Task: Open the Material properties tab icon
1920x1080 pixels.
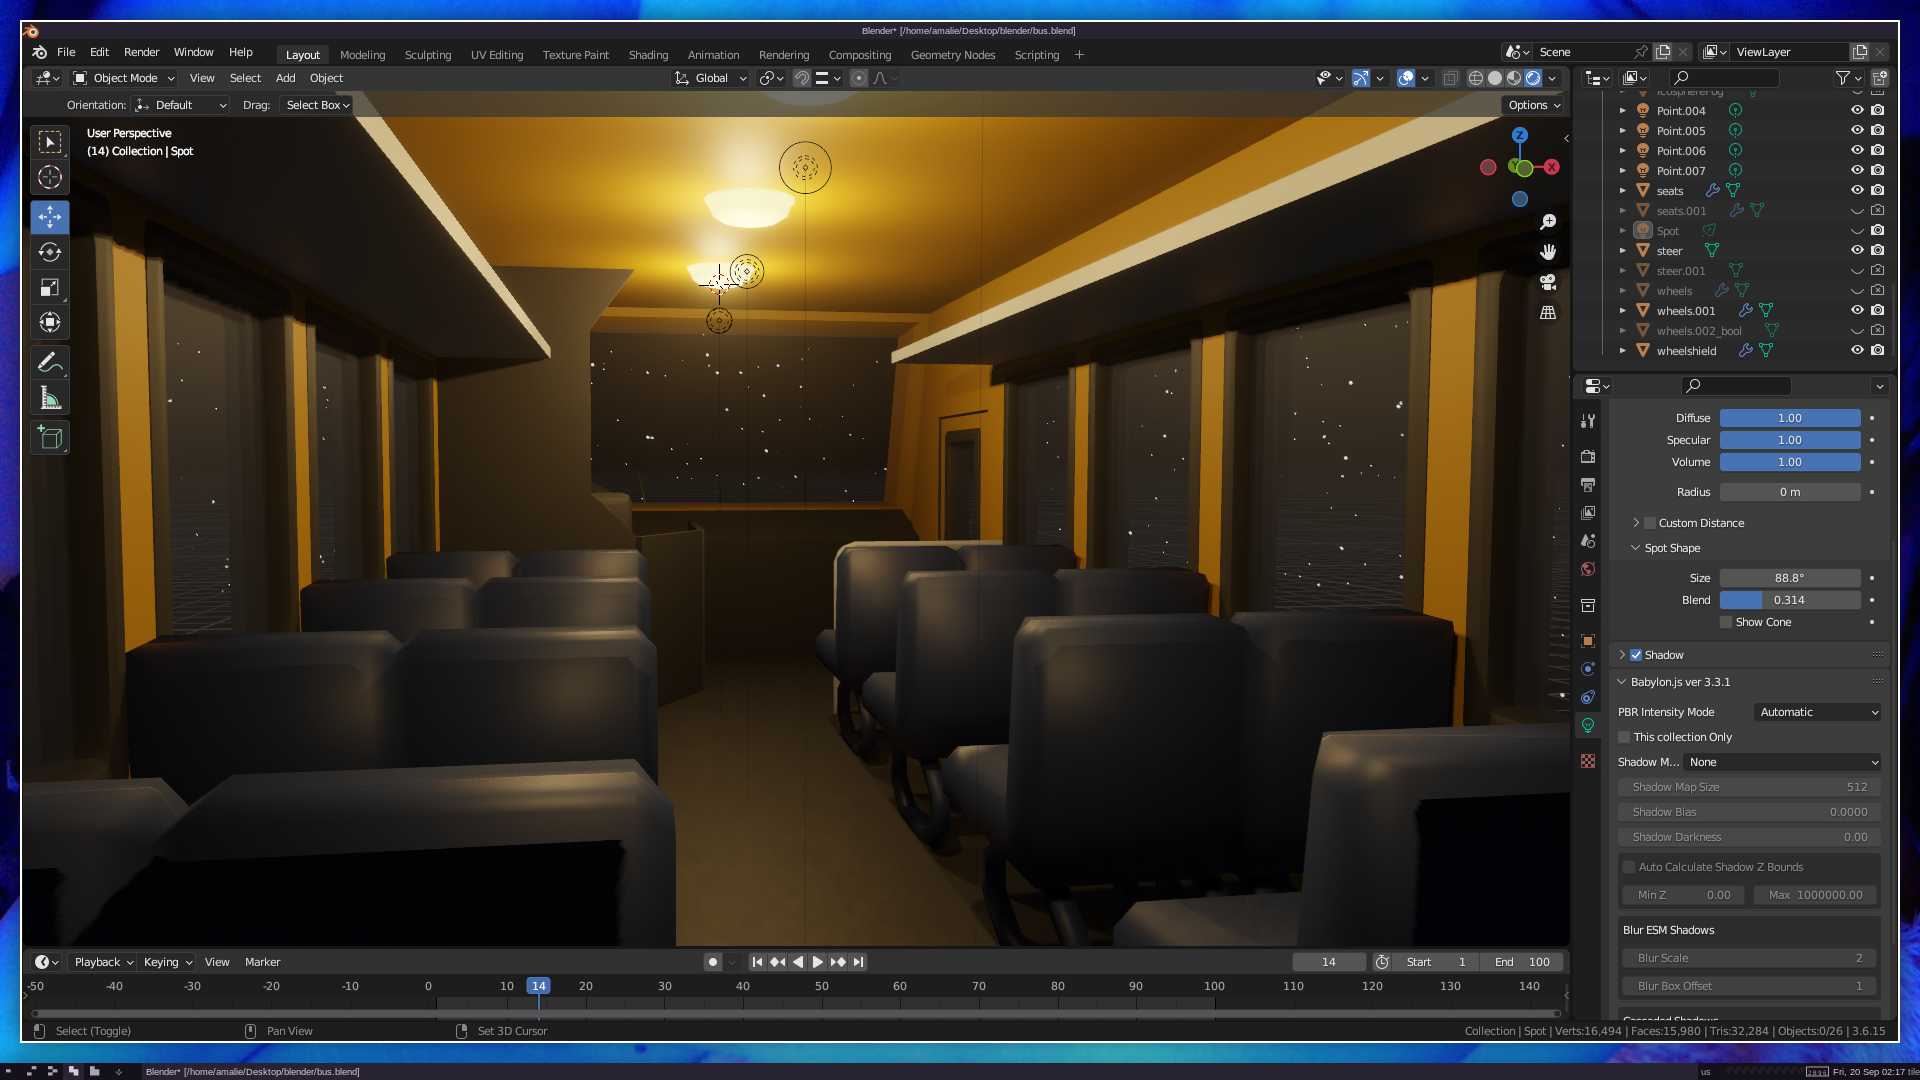Action: click(1588, 761)
